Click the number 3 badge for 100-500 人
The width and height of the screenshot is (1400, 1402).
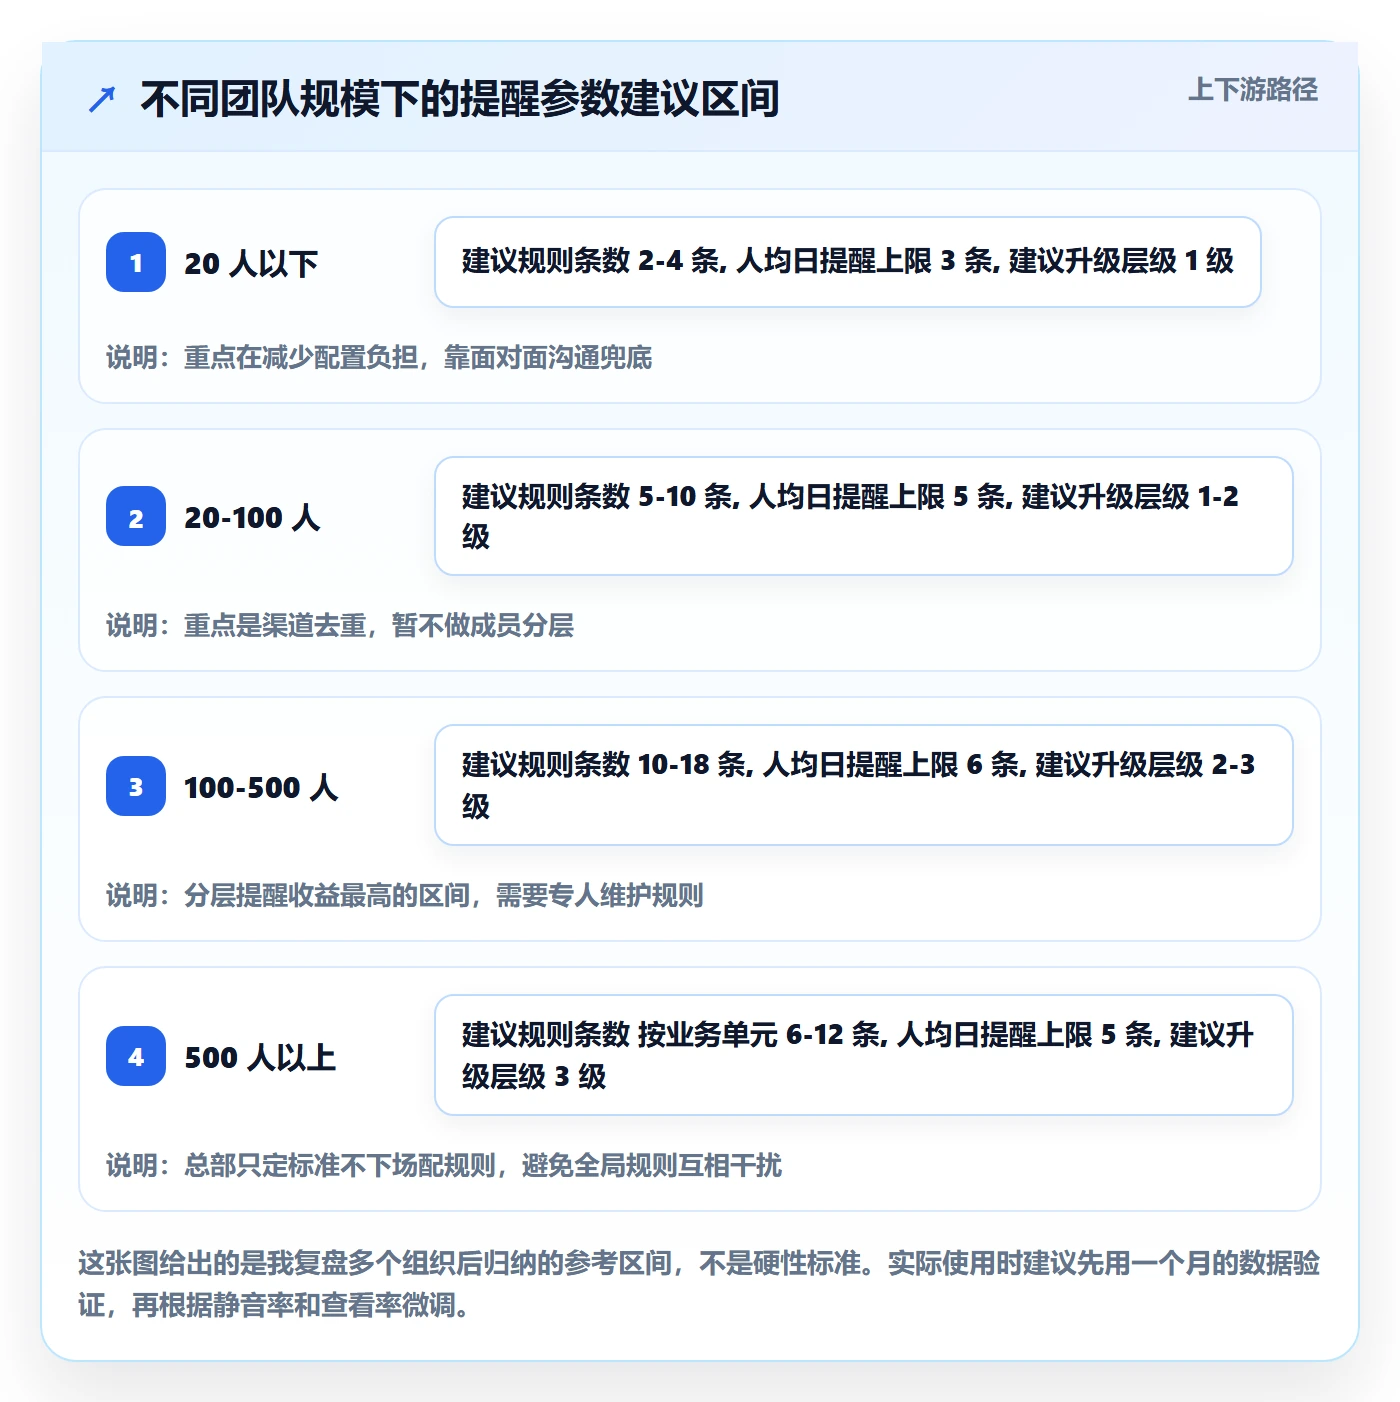(136, 786)
